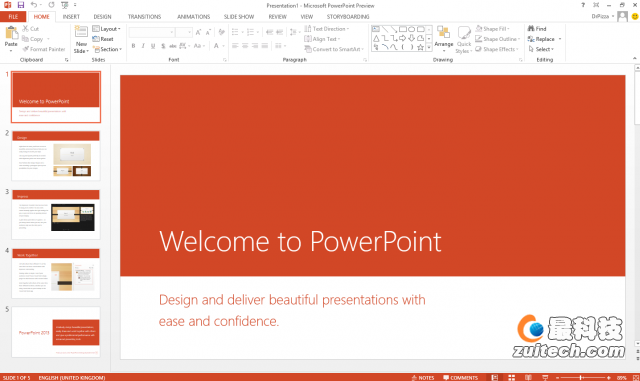Open Quick Styles gallery
The width and height of the screenshot is (640, 381).
[464, 40]
